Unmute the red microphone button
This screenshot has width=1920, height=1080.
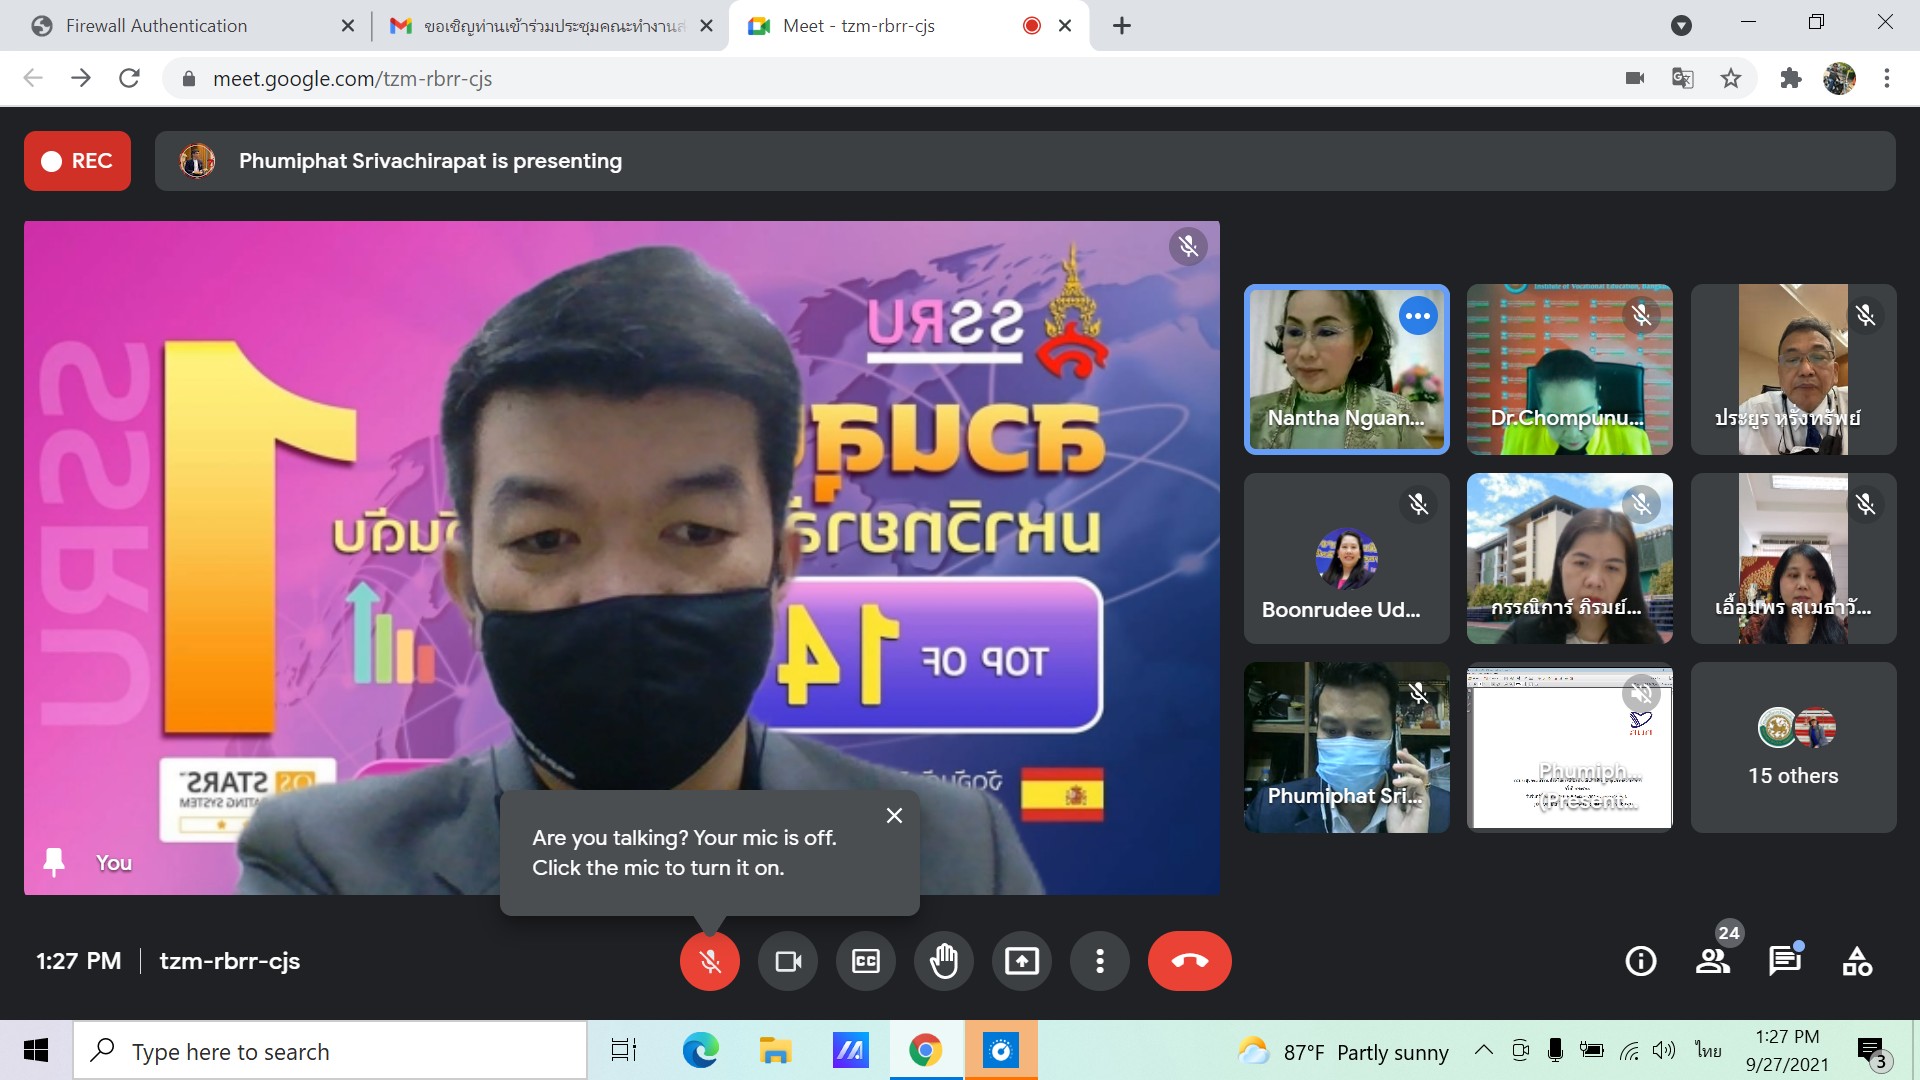coord(709,961)
